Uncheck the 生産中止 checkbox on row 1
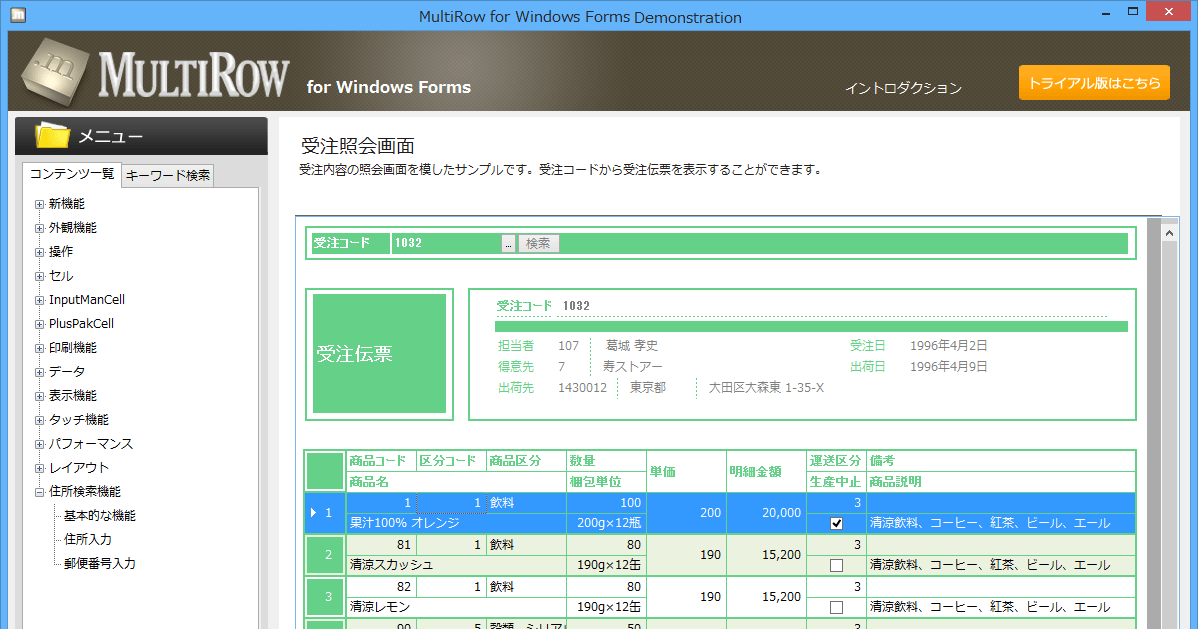Screen dimensions: 1198x629 [835, 522]
